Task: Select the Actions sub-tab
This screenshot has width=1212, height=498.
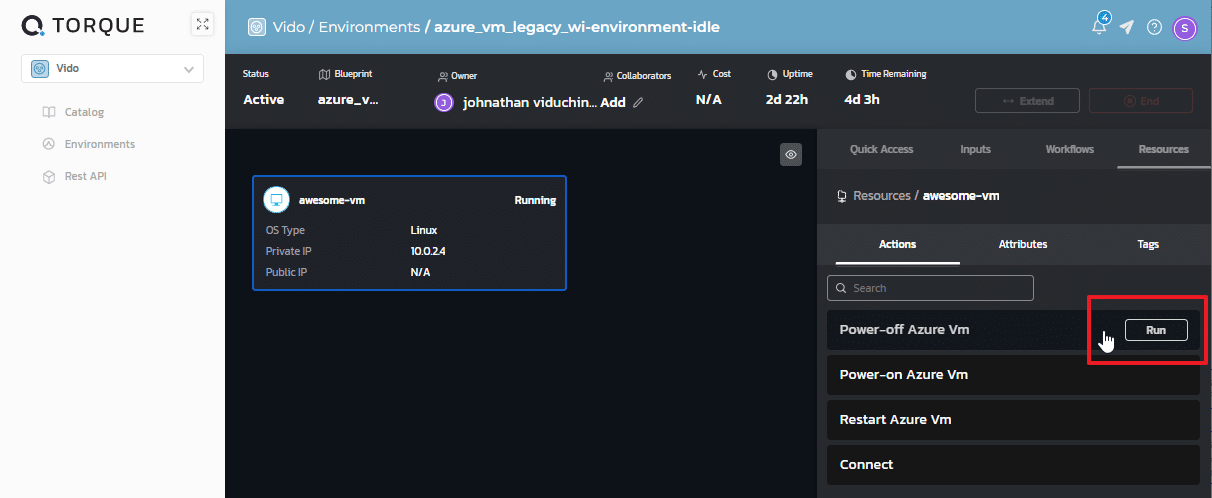Action: (897, 244)
